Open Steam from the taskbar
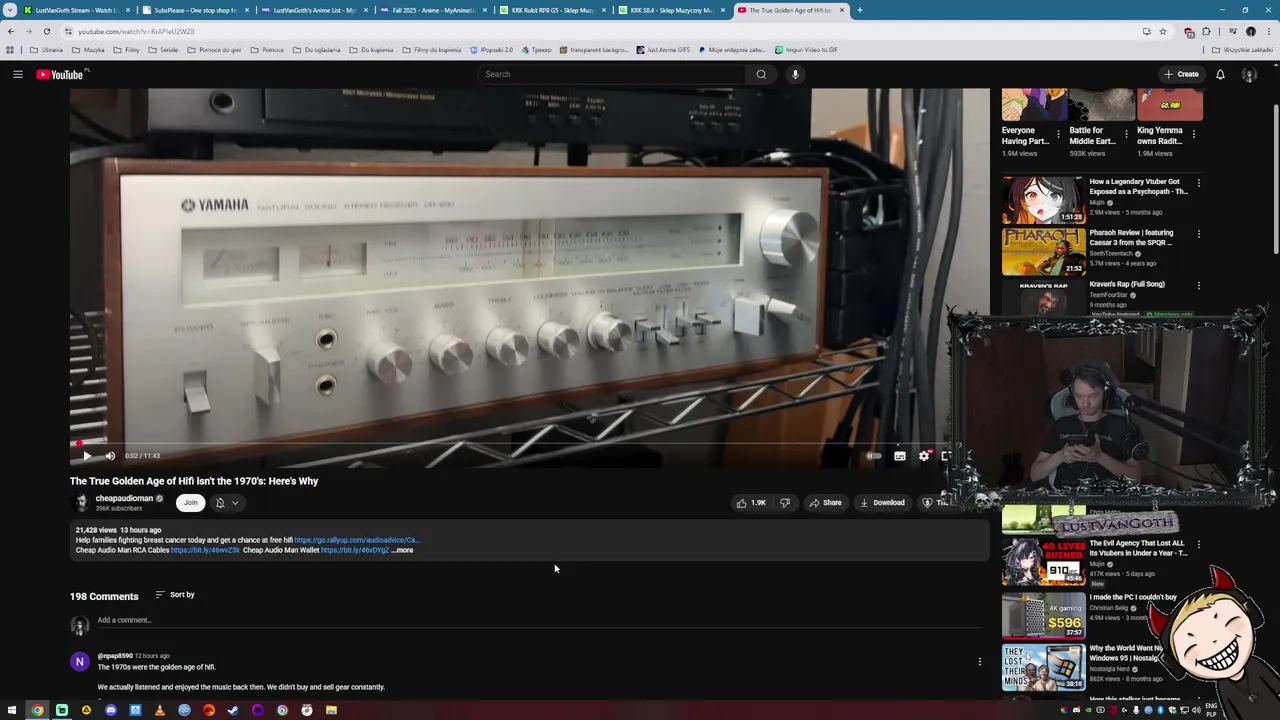1280x720 pixels. [233, 710]
